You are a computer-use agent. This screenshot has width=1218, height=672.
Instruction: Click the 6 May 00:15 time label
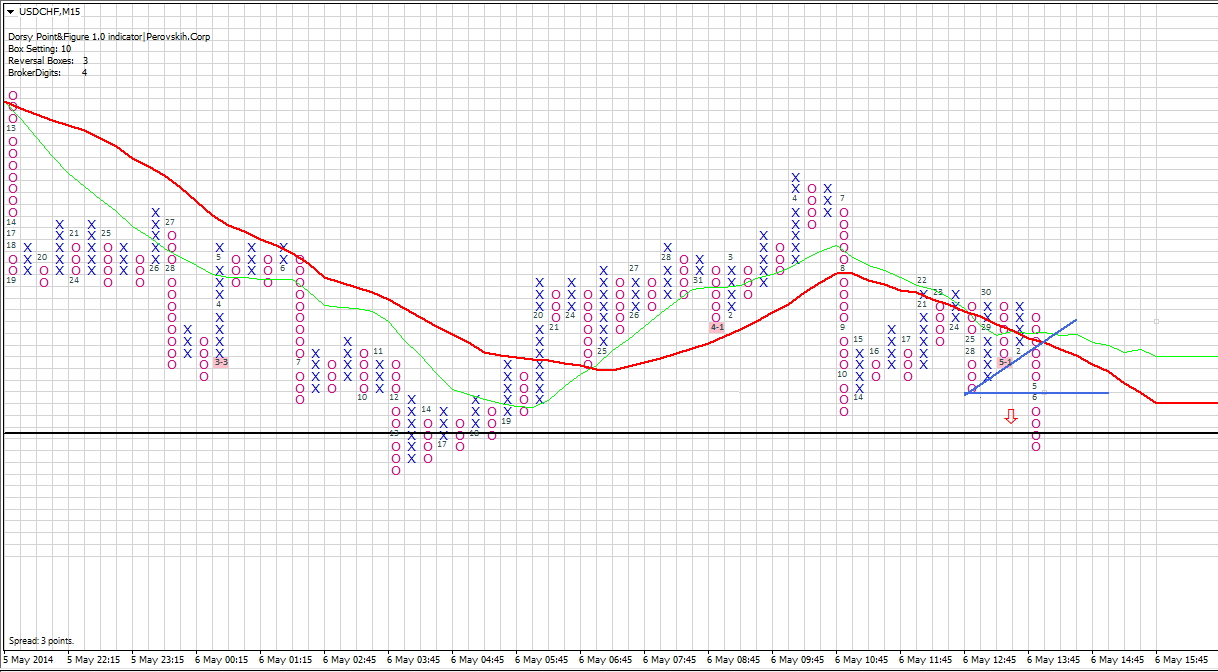(x=222, y=660)
